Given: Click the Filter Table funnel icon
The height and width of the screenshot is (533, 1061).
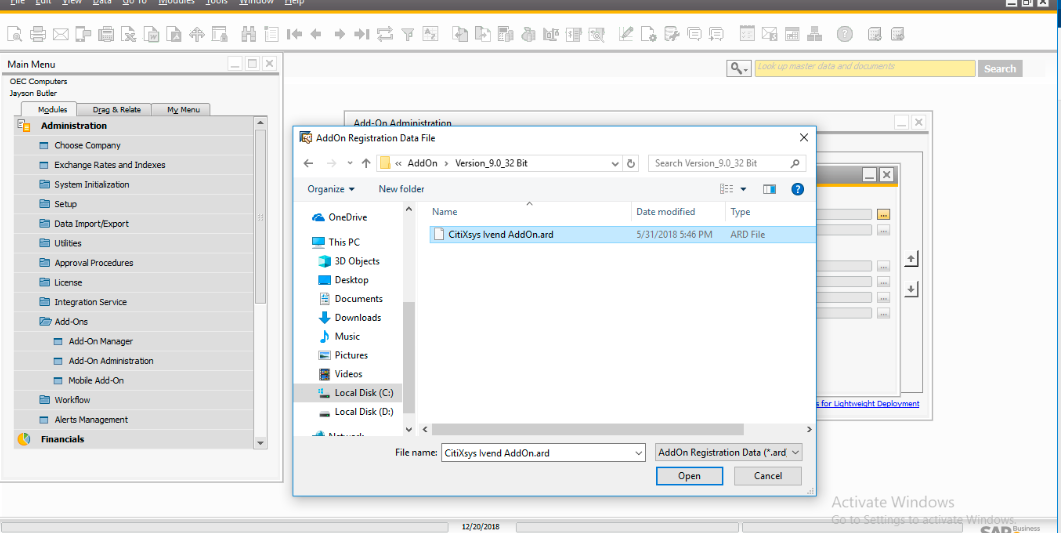Looking at the screenshot, I should (407, 34).
